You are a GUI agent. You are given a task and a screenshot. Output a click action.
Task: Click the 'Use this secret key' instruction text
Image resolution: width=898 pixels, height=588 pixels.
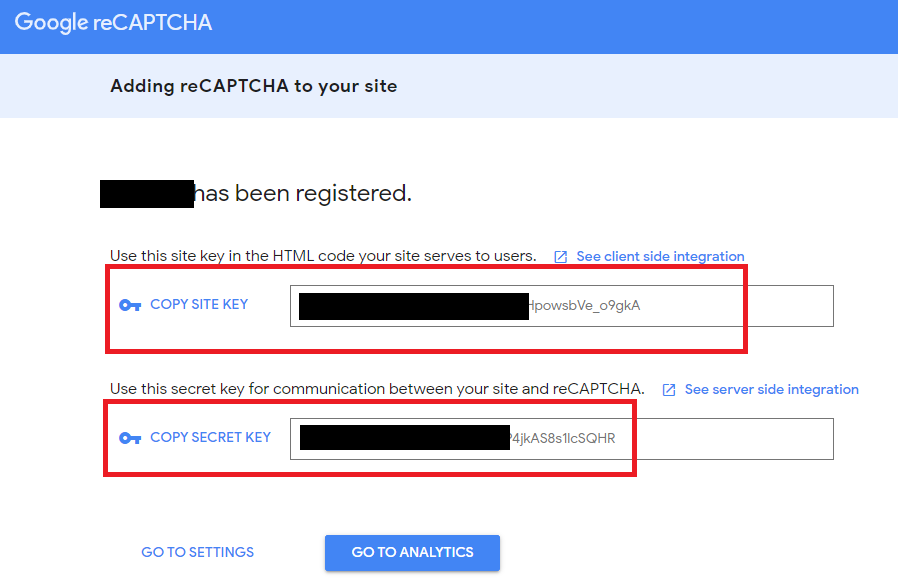(x=377, y=390)
